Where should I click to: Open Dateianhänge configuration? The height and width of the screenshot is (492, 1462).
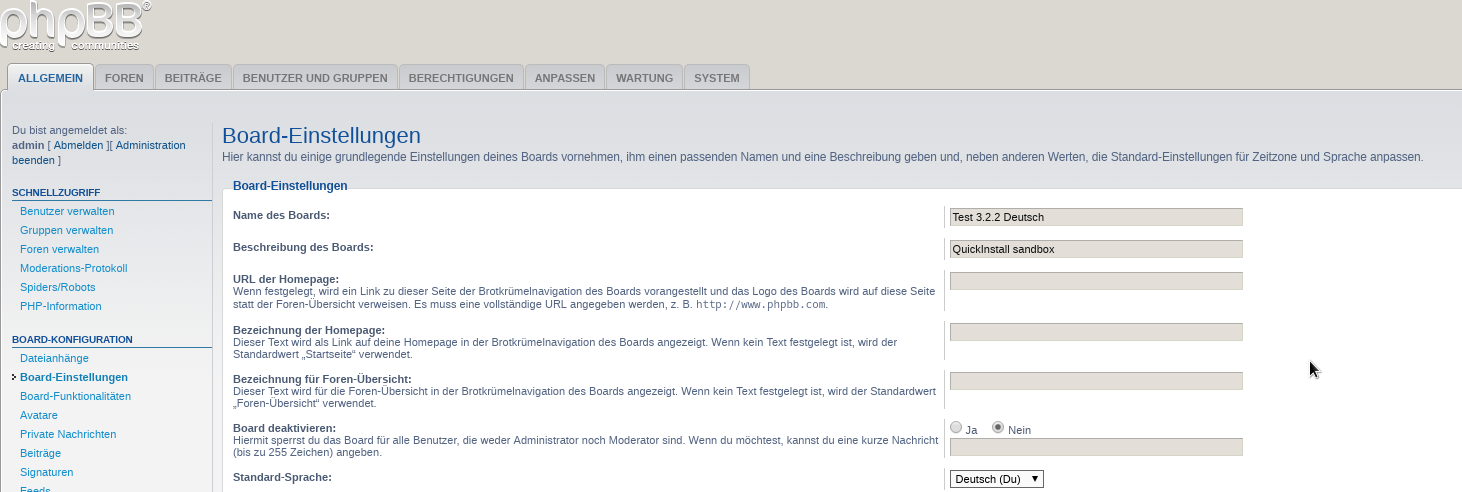[x=54, y=358]
